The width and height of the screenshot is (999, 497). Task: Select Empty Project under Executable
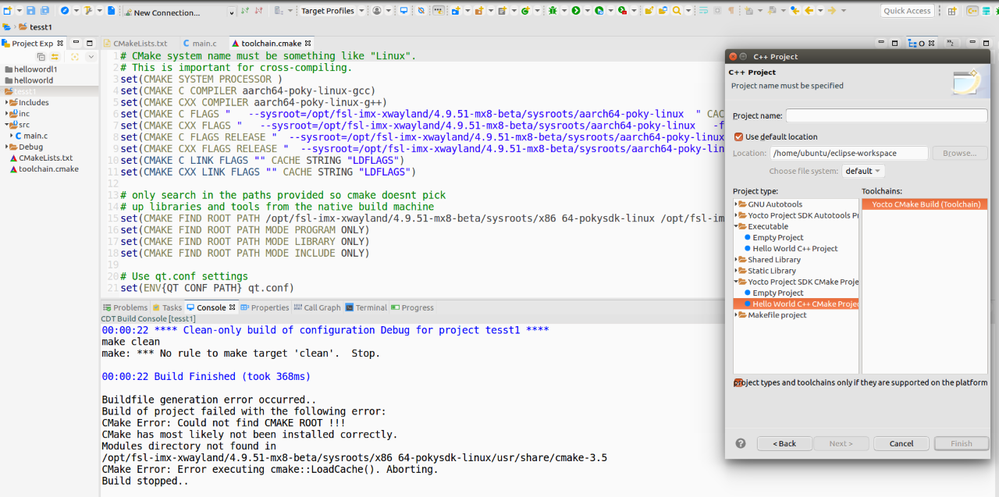click(x=777, y=238)
